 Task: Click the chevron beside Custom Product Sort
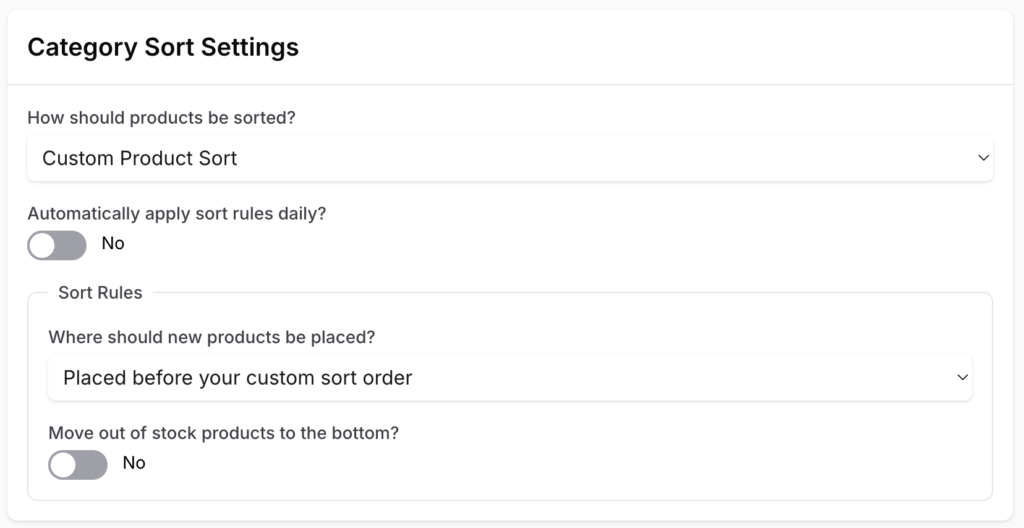[x=983, y=158]
